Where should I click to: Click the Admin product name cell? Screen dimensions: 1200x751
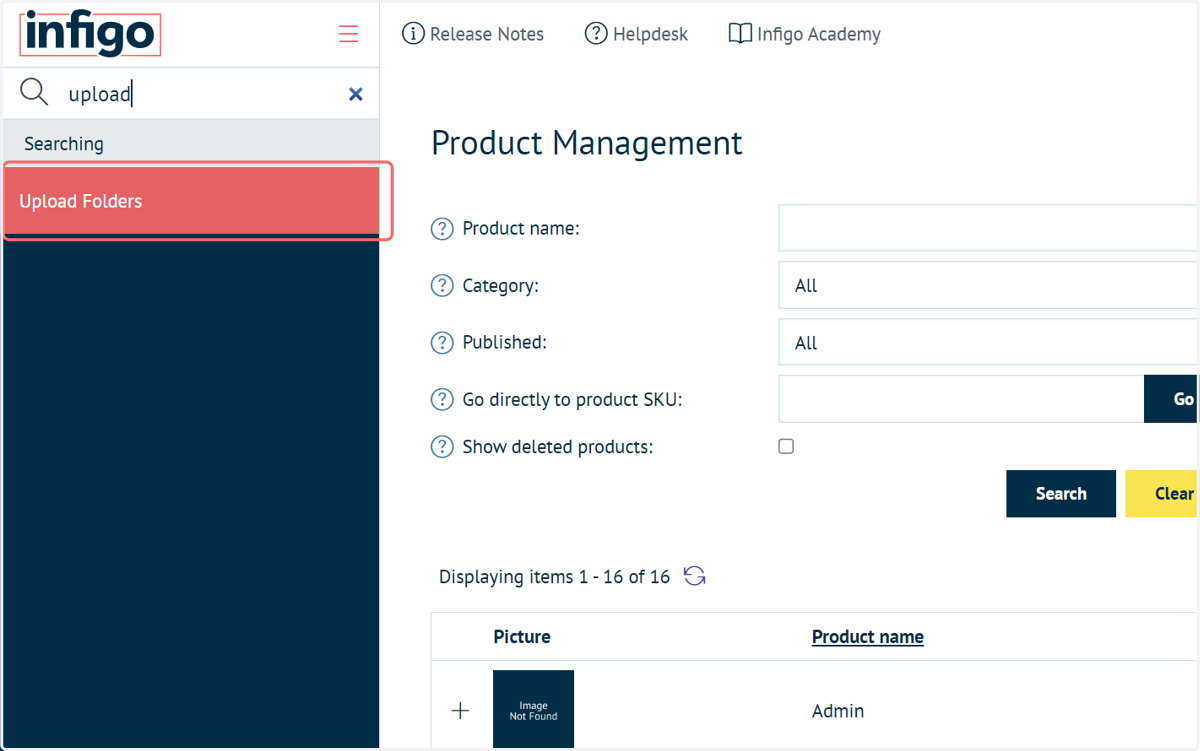[x=838, y=711]
